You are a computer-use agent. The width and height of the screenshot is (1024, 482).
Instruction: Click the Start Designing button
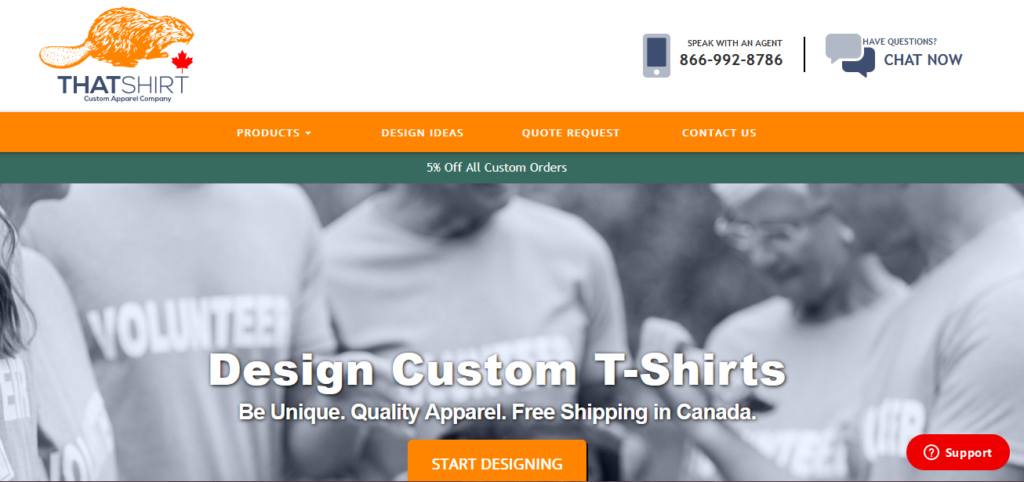click(497, 463)
